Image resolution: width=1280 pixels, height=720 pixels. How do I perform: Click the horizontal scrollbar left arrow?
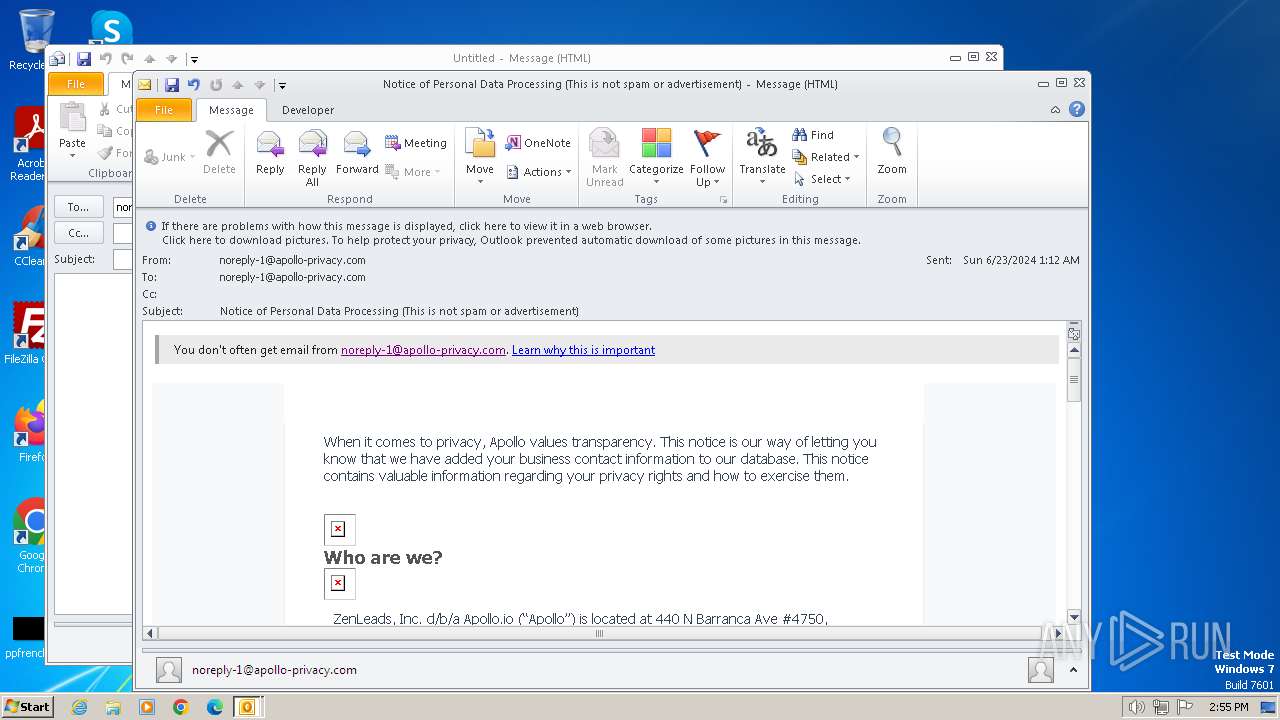151,633
